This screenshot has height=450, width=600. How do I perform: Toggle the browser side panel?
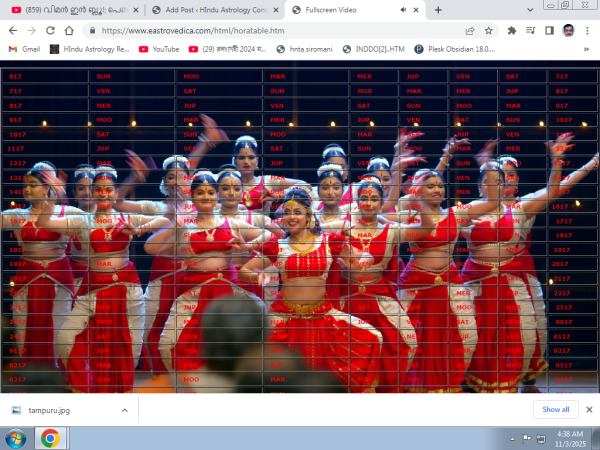pyautogui.click(x=549, y=30)
